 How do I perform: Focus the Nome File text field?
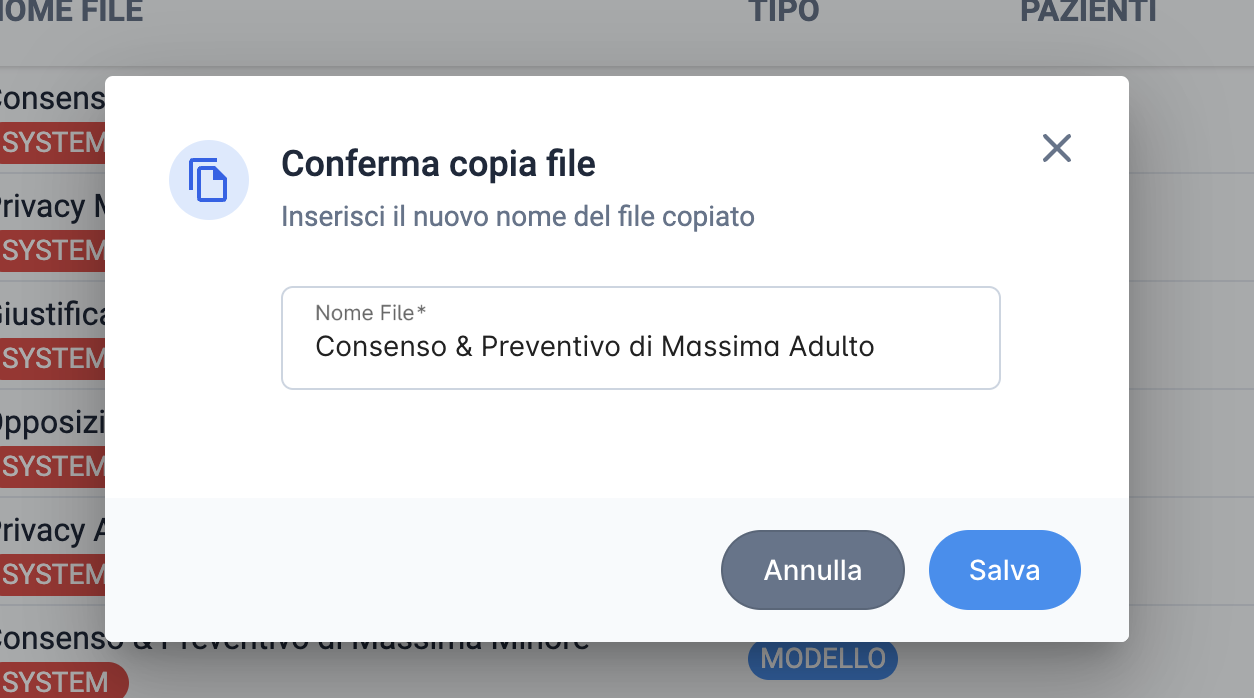coord(641,338)
